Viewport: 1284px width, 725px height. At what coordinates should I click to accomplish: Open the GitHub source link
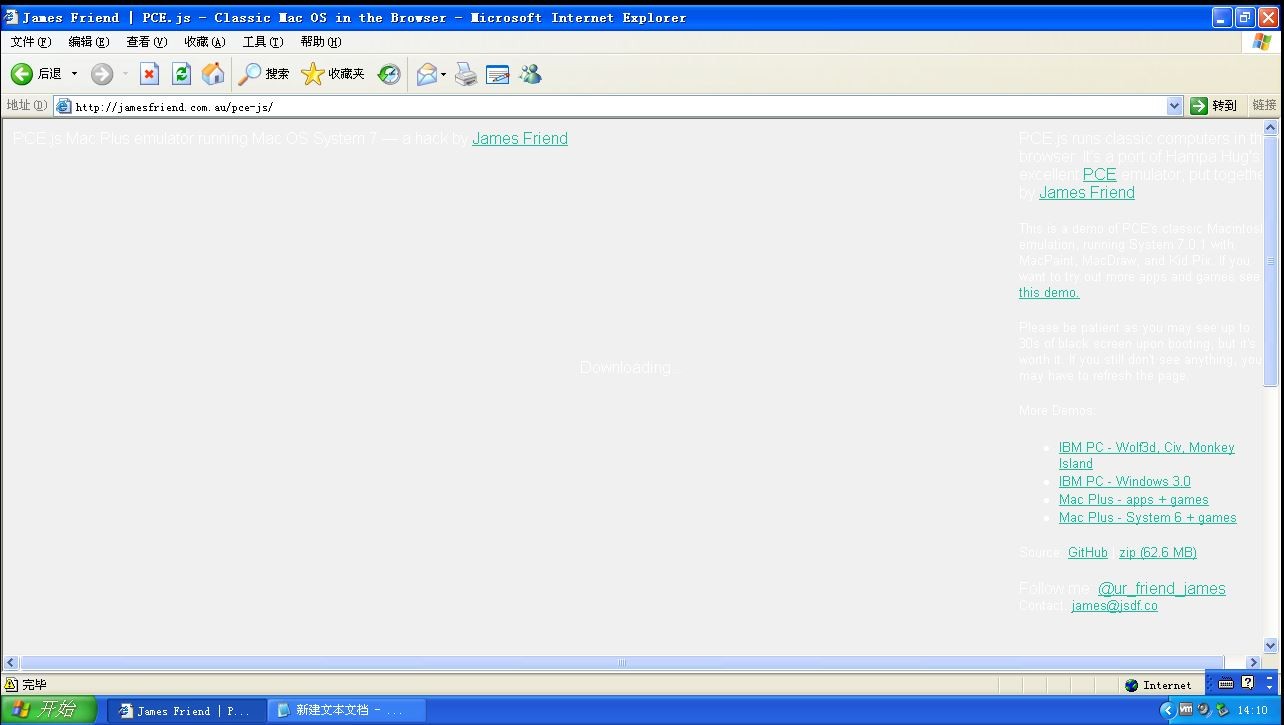1088,553
